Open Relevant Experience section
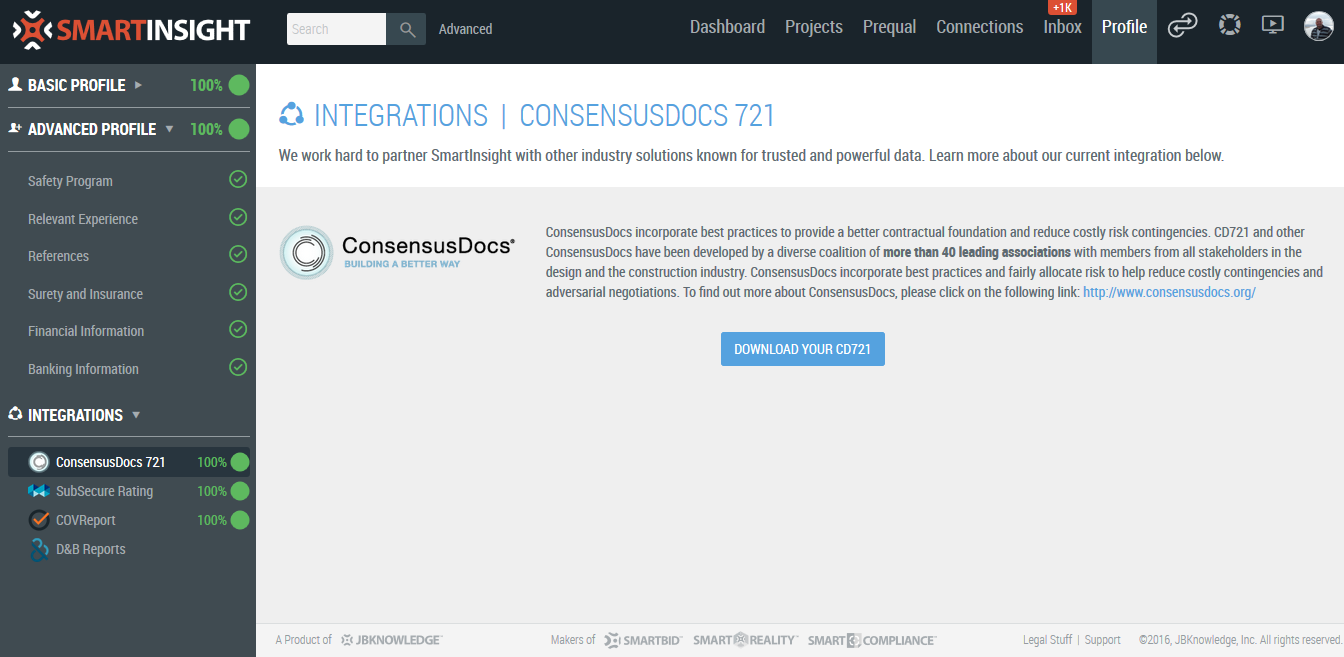The height and width of the screenshot is (657, 1344). pos(83,219)
